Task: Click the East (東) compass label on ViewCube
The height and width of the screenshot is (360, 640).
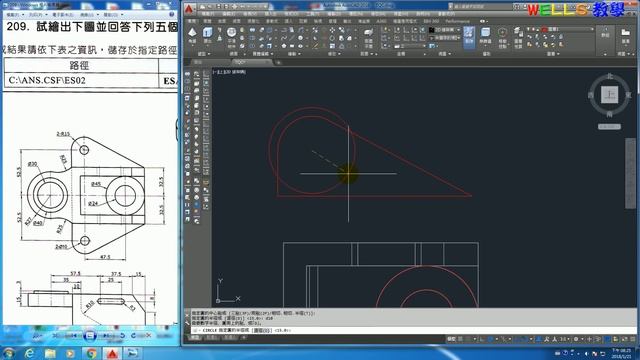Action: 628,95
